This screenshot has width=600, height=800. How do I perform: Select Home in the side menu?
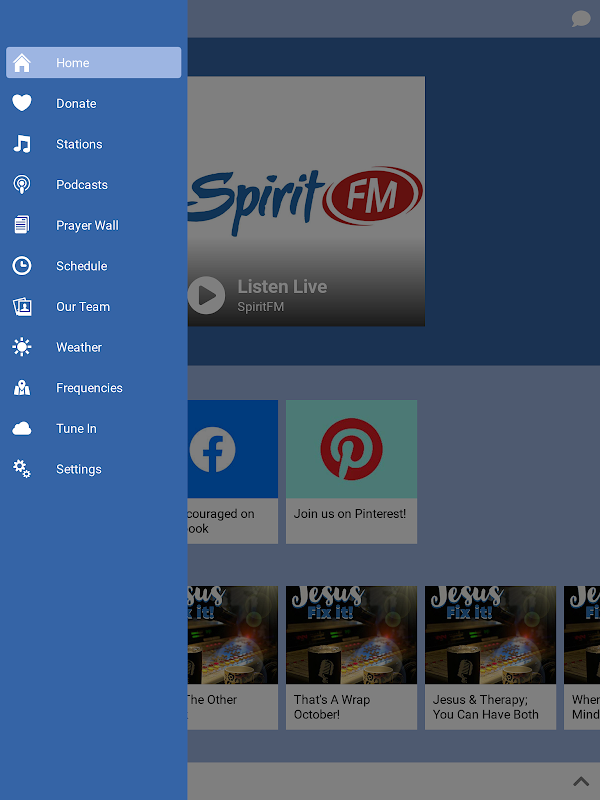pos(93,63)
